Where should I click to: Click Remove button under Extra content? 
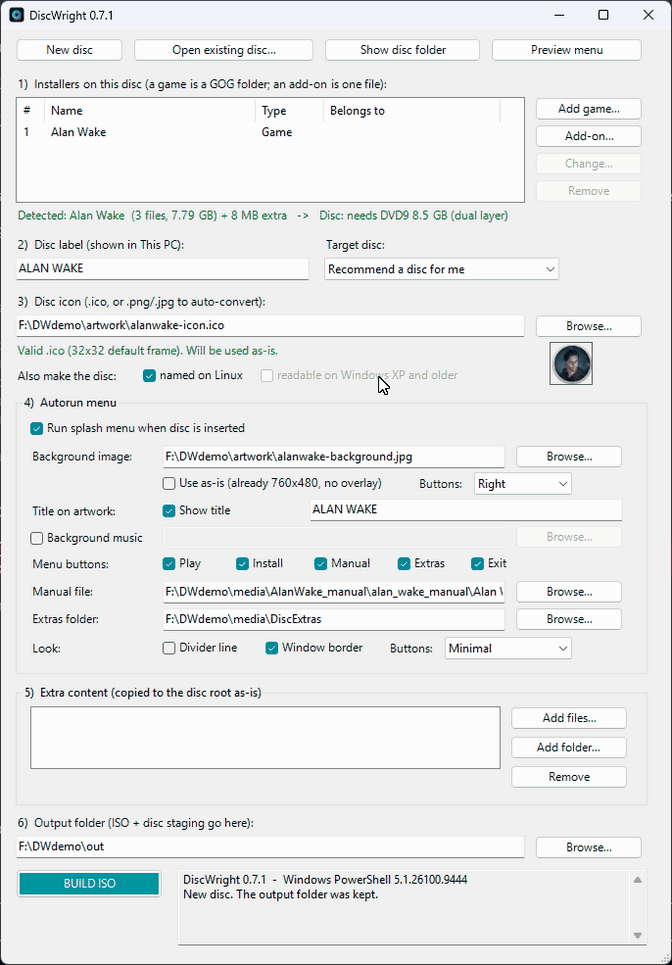pos(569,777)
